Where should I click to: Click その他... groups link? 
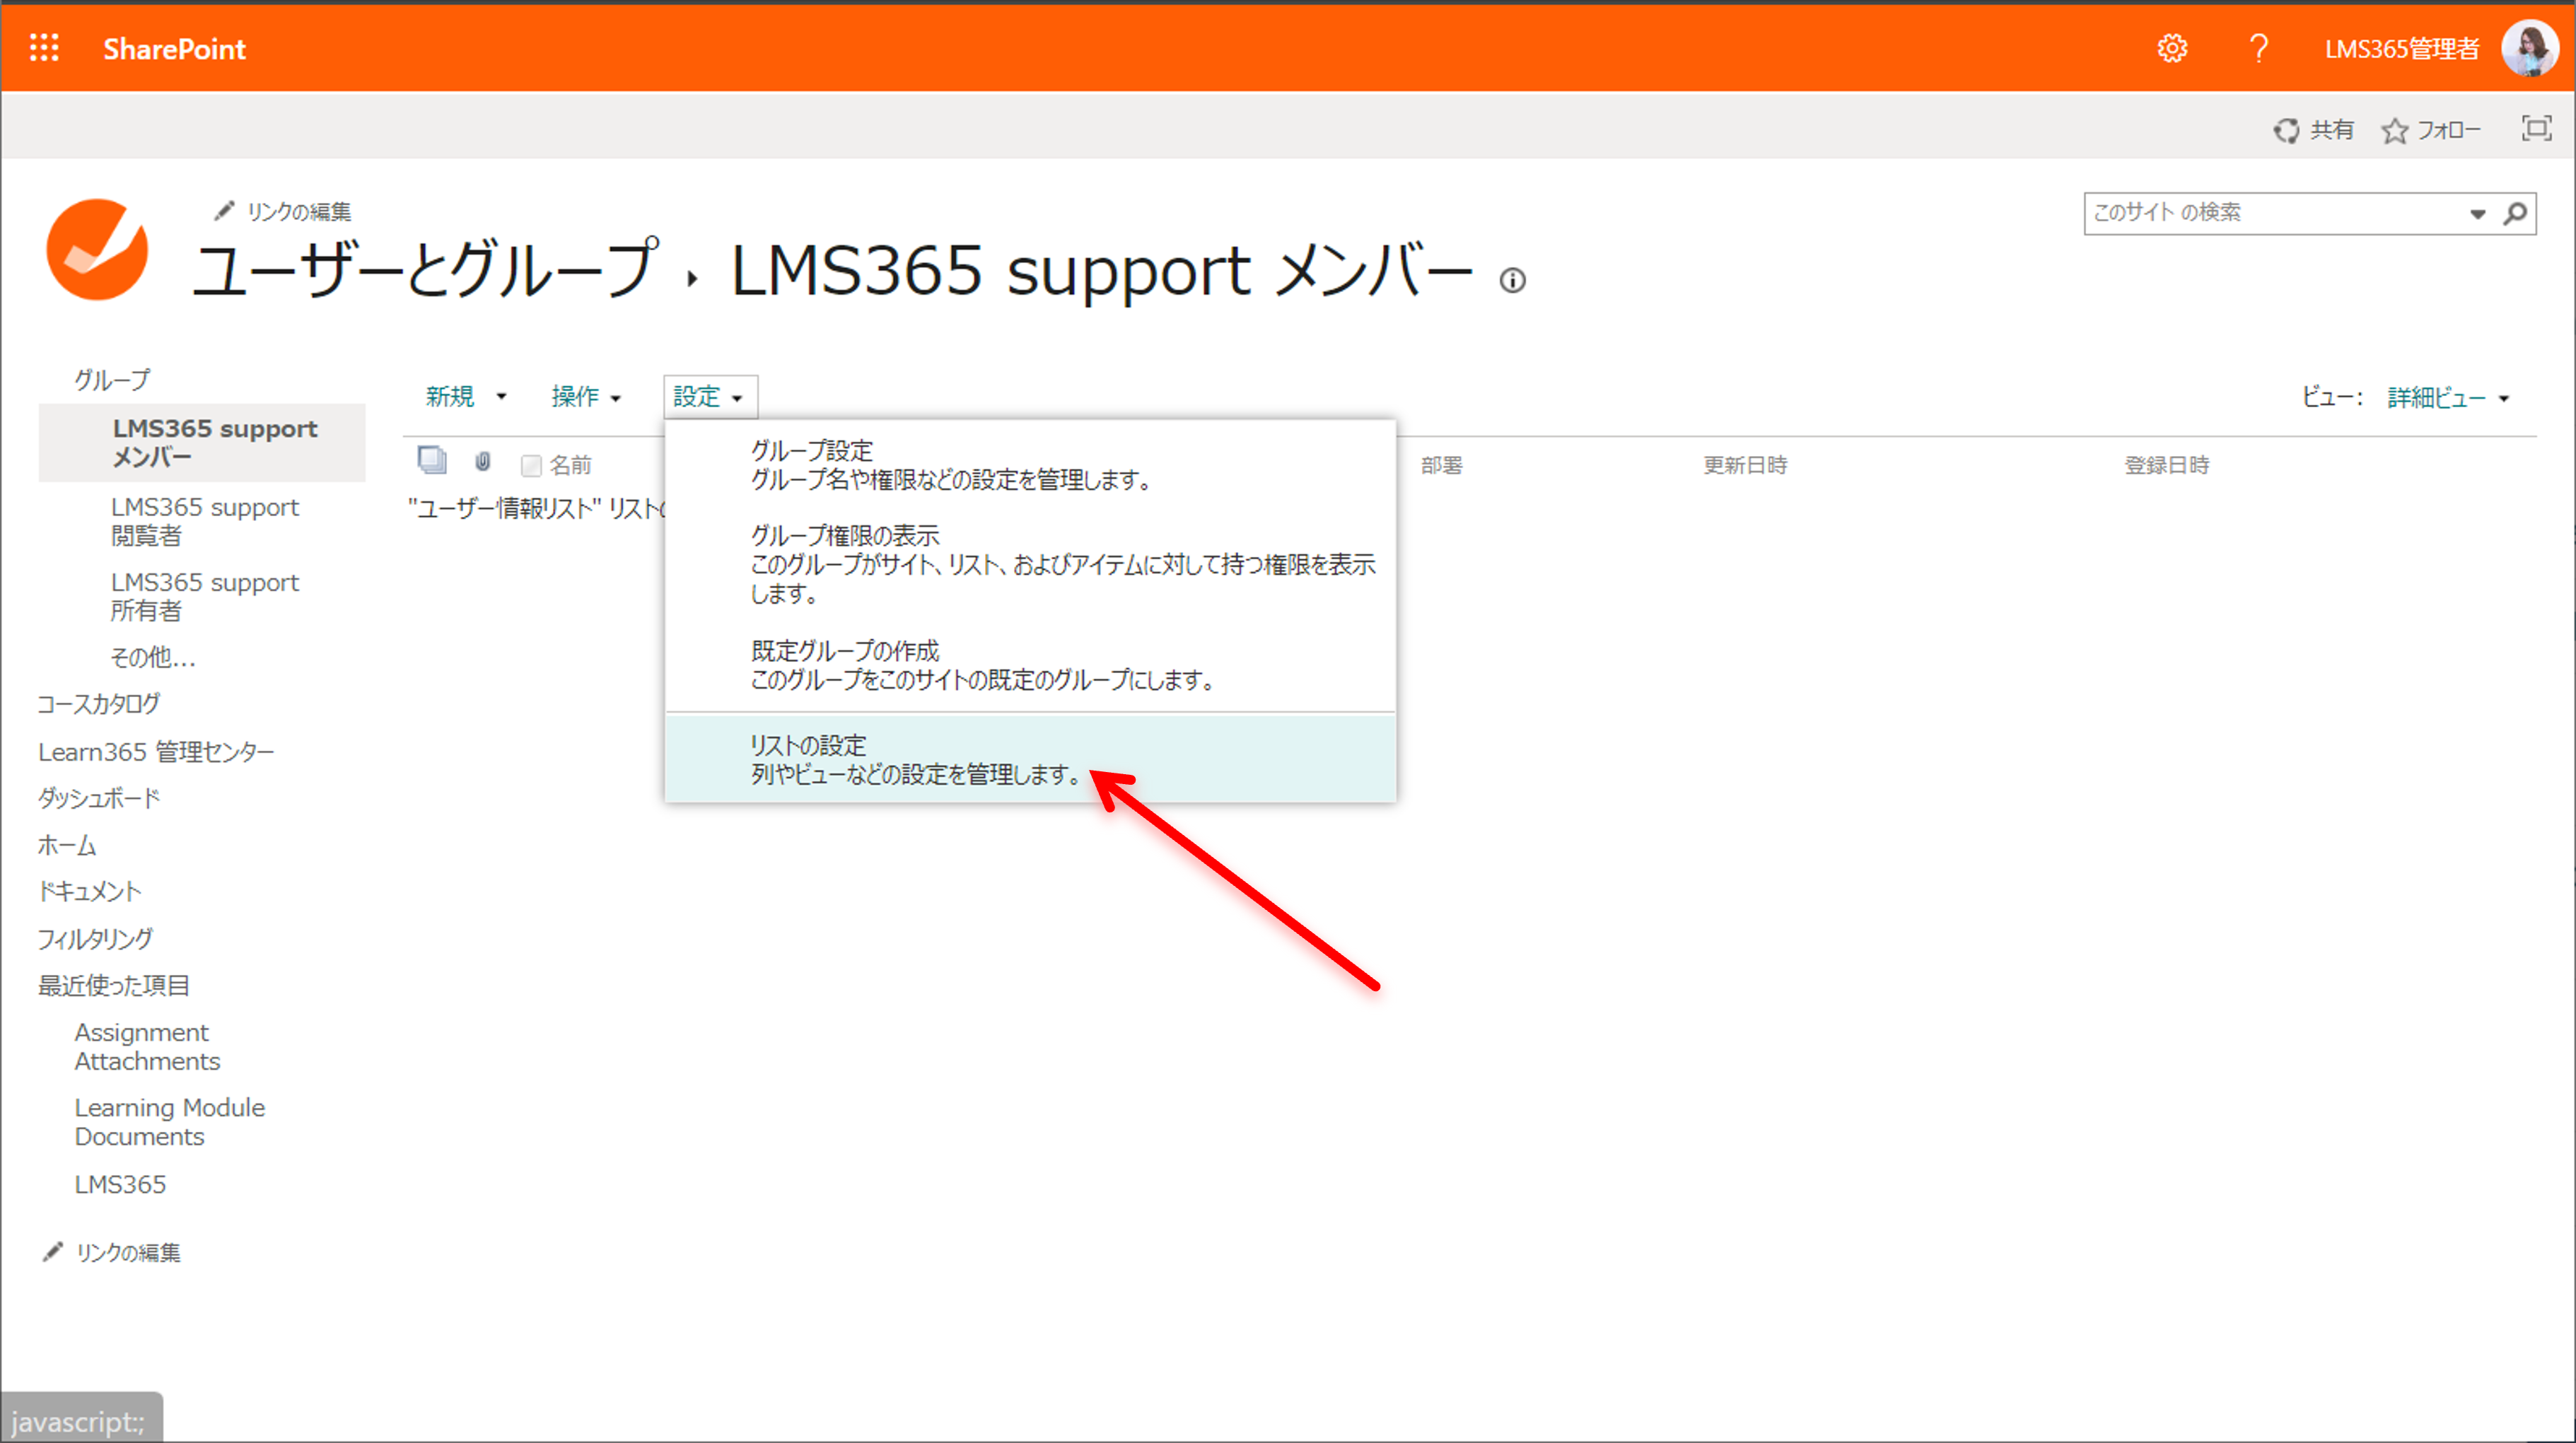click(153, 657)
